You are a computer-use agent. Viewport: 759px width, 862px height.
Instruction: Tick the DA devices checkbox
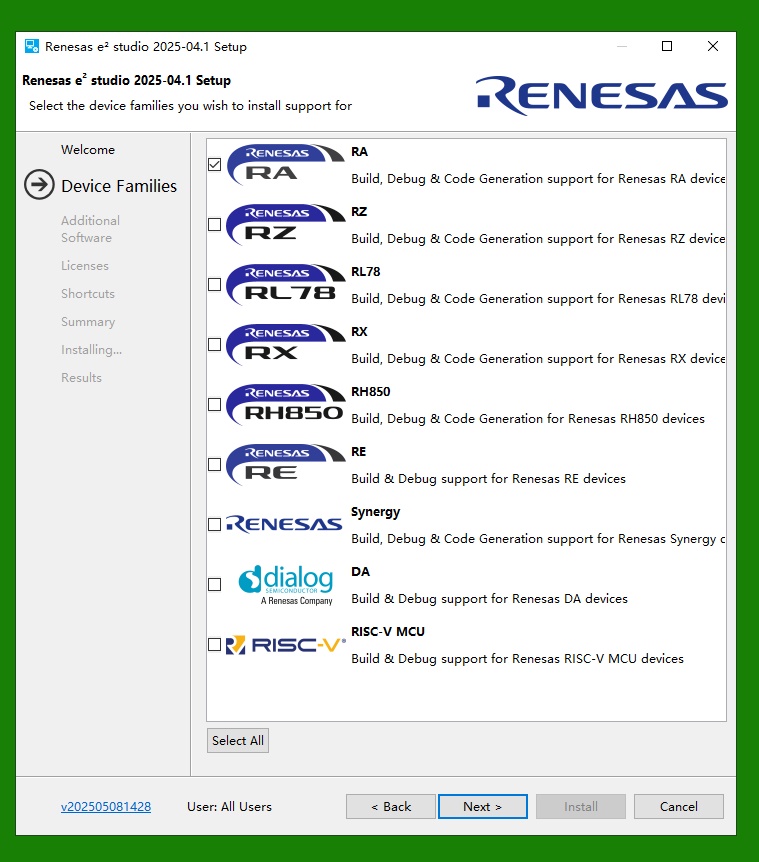pos(215,584)
